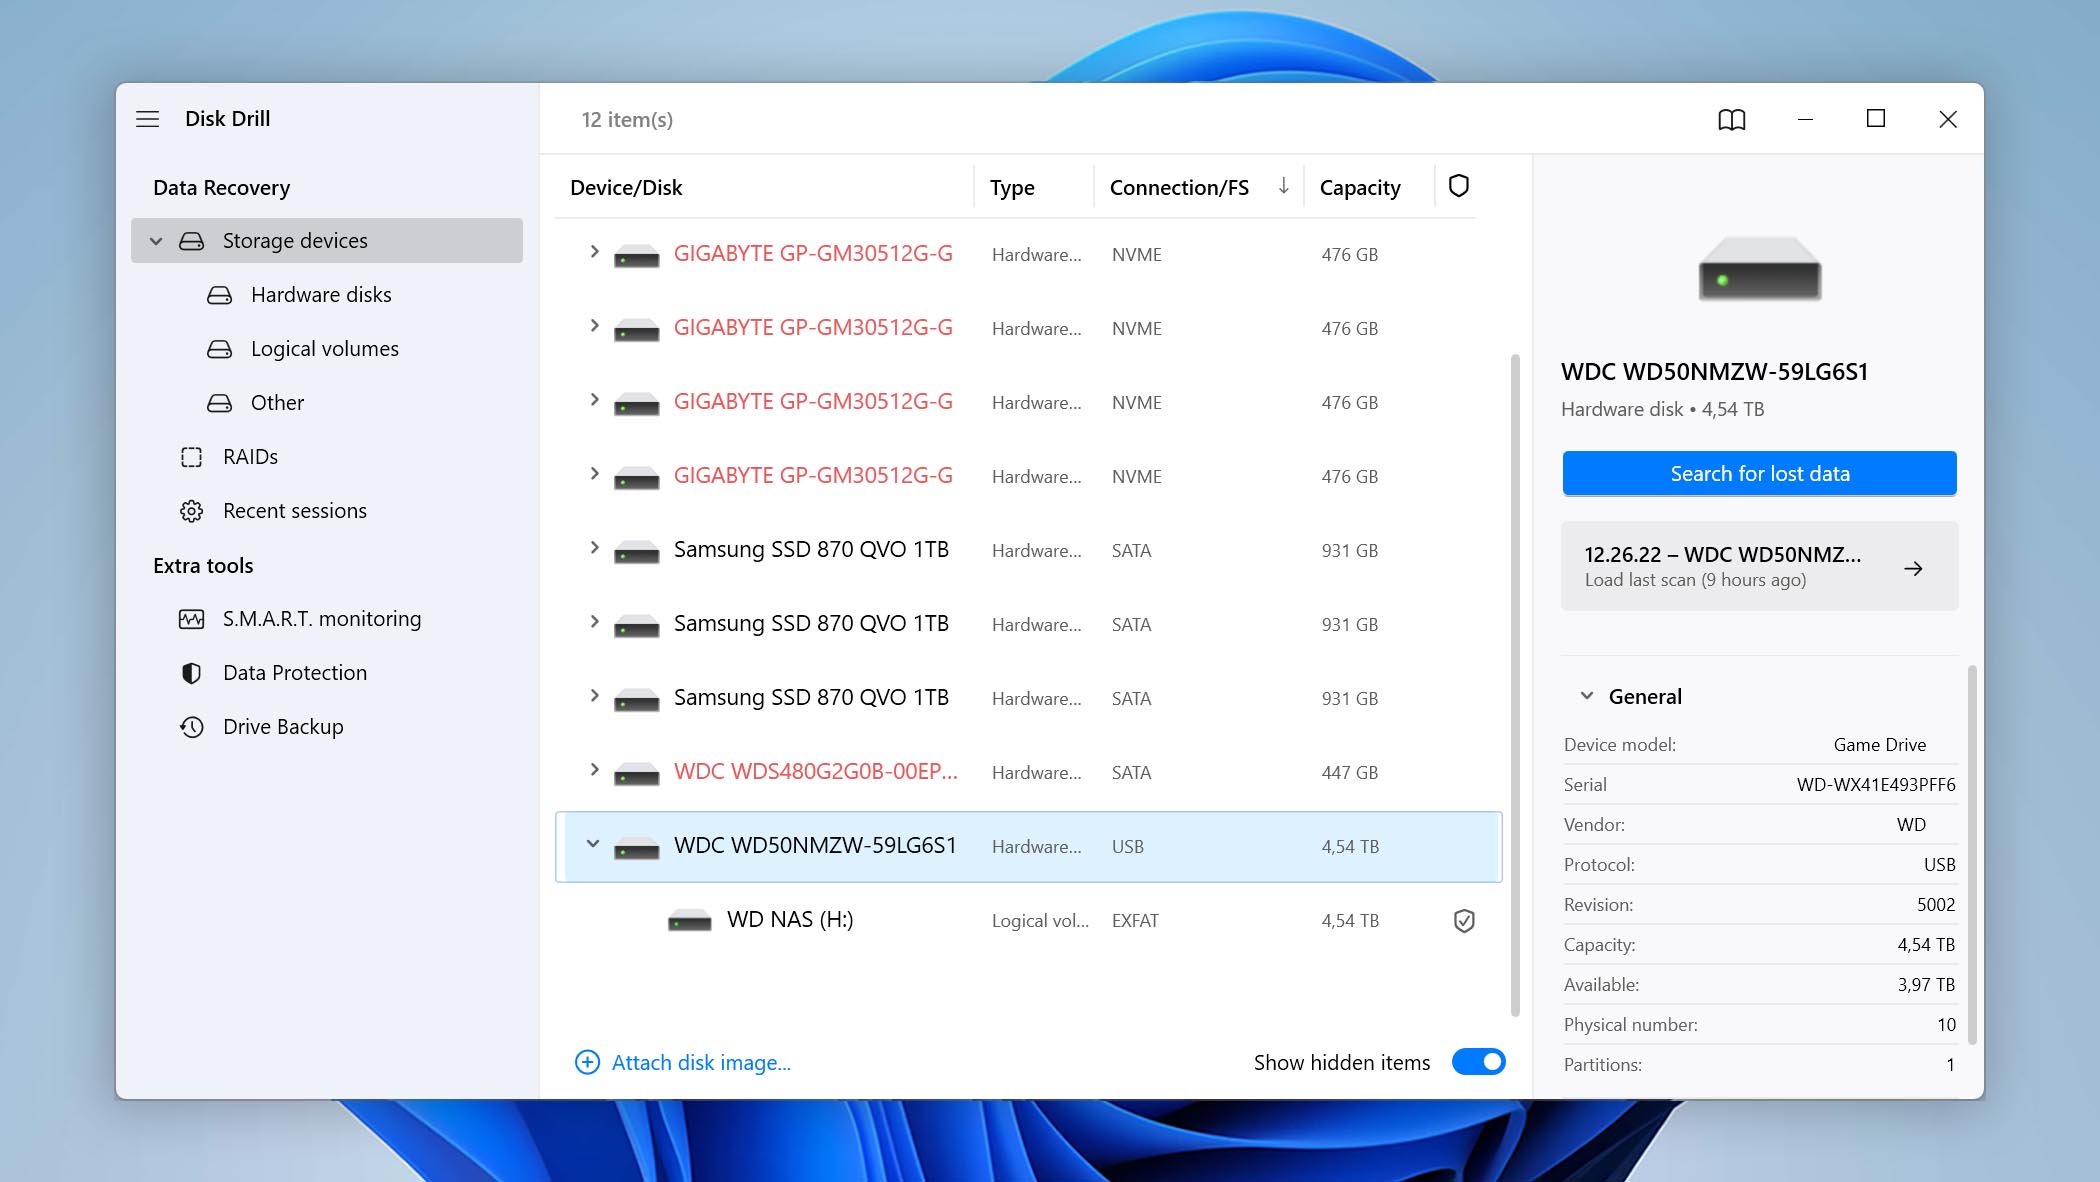Click the plus icon for Attach disk image
The height and width of the screenshot is (1182, 2100).
click(587, 1062)
